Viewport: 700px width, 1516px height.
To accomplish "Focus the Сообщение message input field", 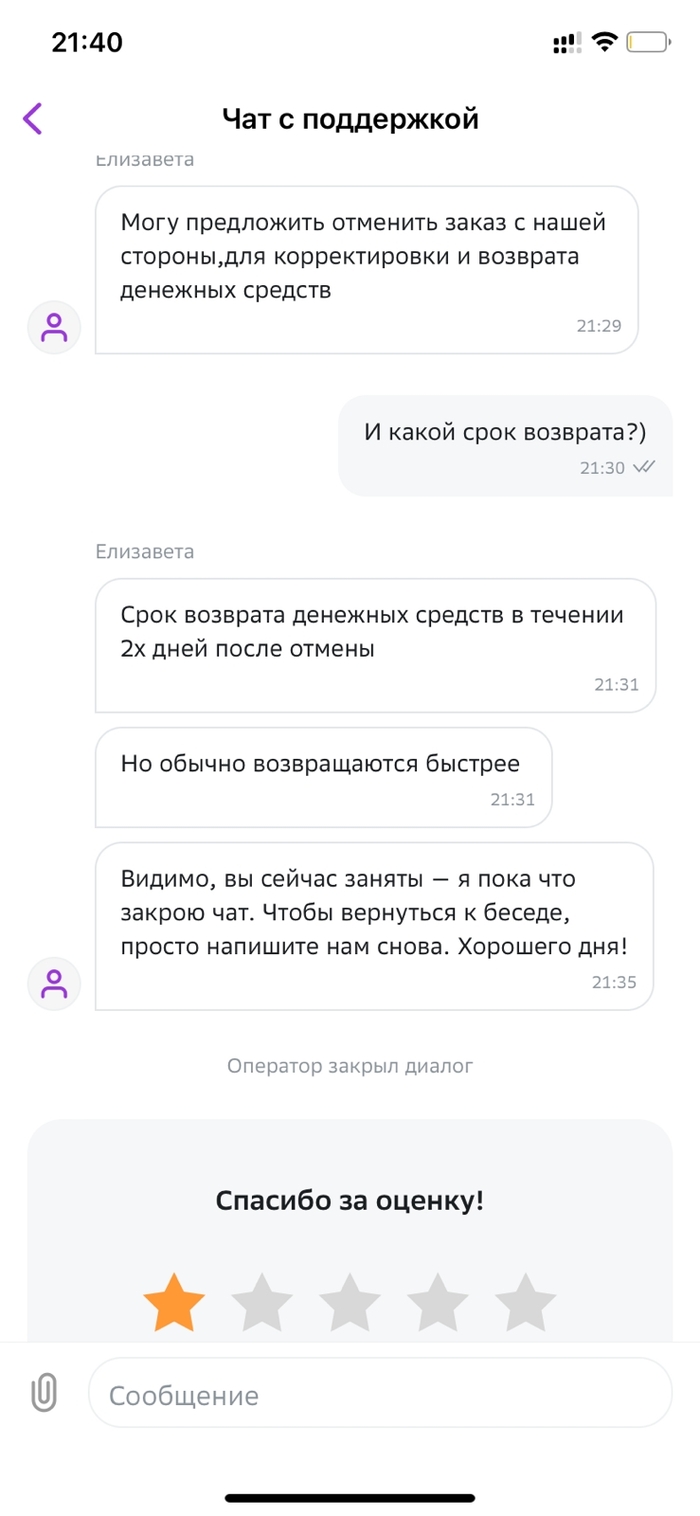I will tap(380, 1394).
